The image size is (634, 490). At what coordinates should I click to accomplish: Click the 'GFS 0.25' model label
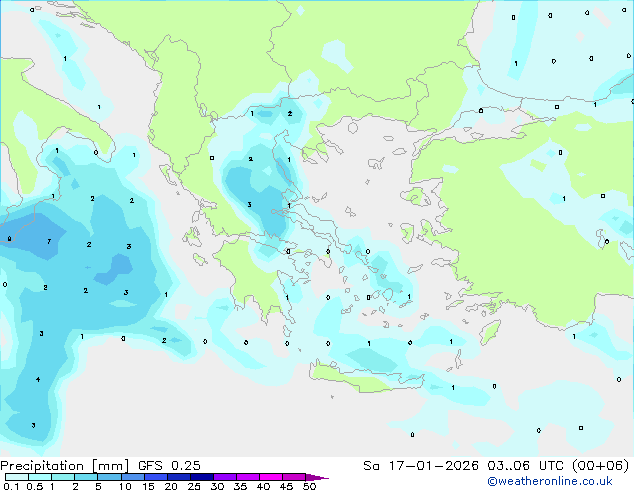tap(169, 466)
